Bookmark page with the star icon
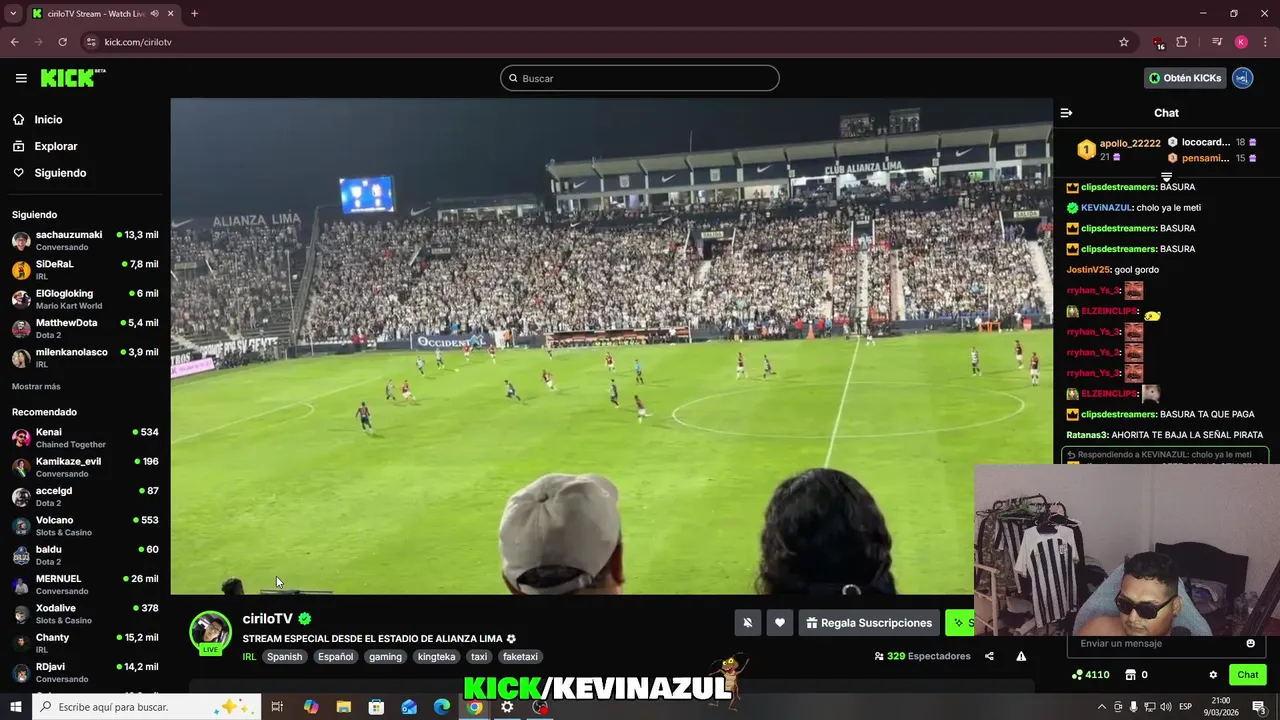 point(1124,42)
